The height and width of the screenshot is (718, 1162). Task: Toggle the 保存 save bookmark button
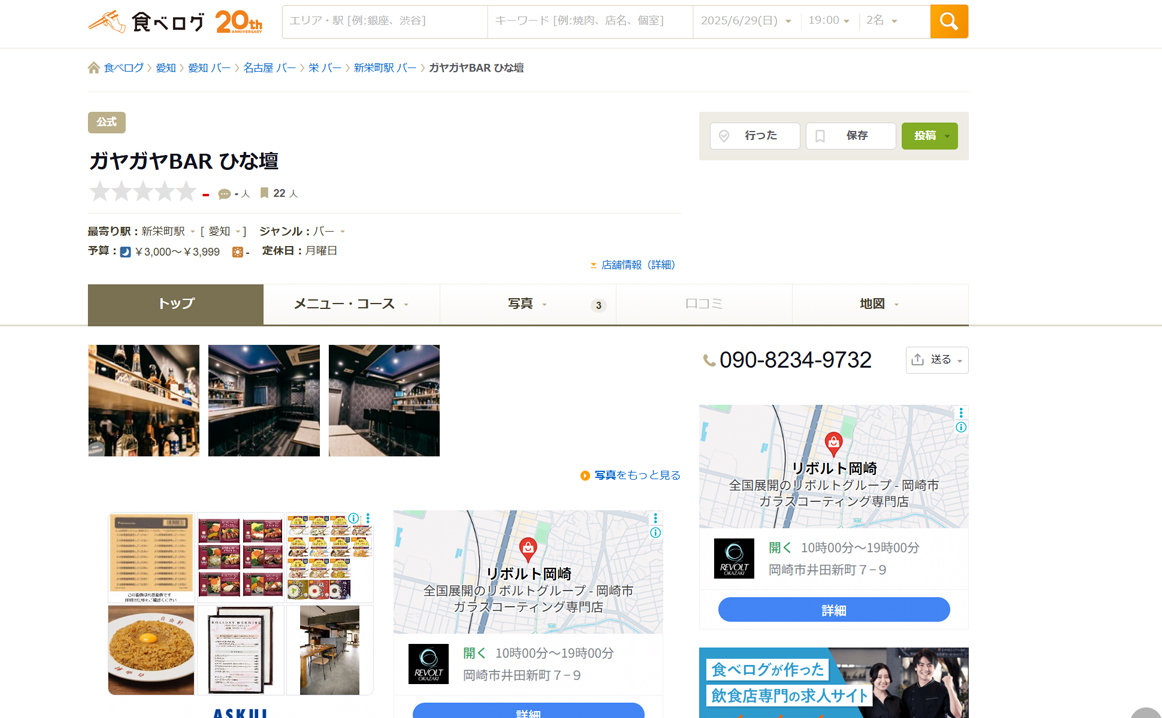coord(850,136)
